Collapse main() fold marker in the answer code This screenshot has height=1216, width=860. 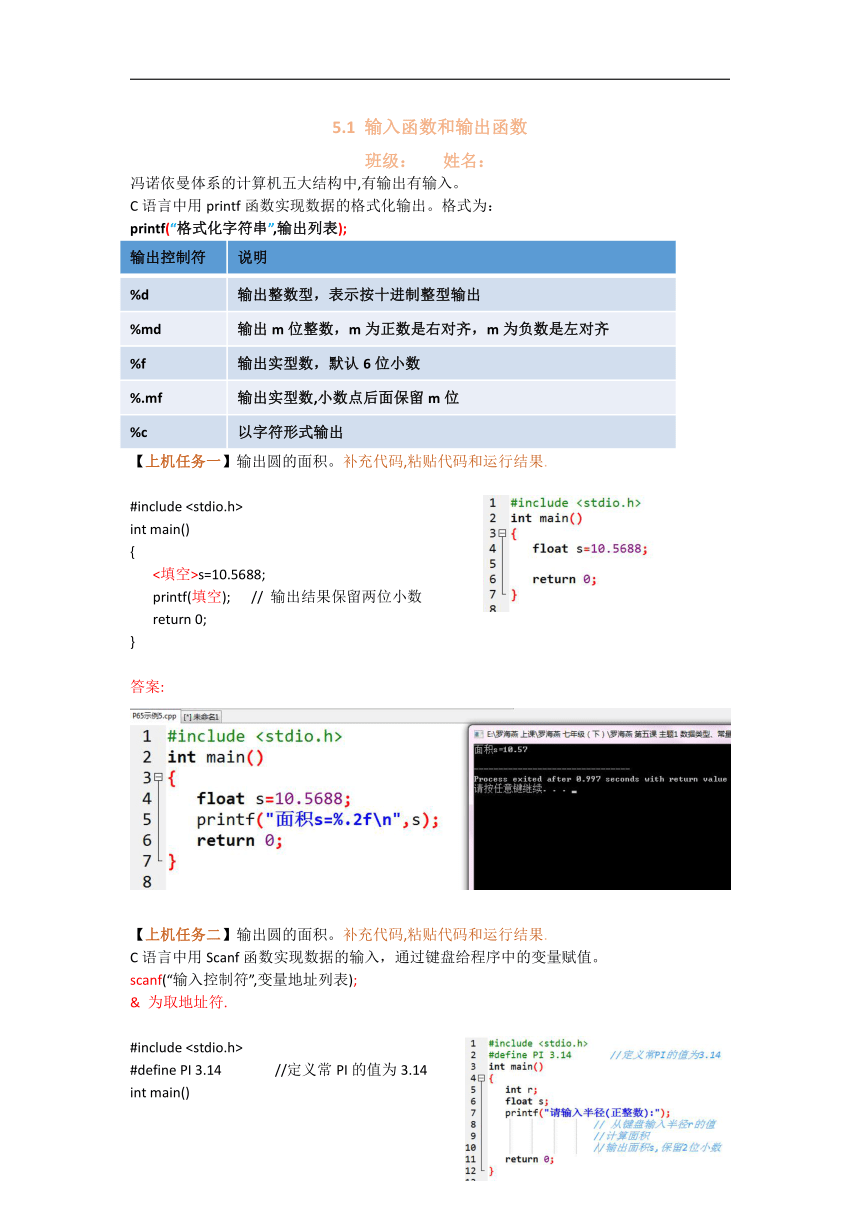[160, 778]
